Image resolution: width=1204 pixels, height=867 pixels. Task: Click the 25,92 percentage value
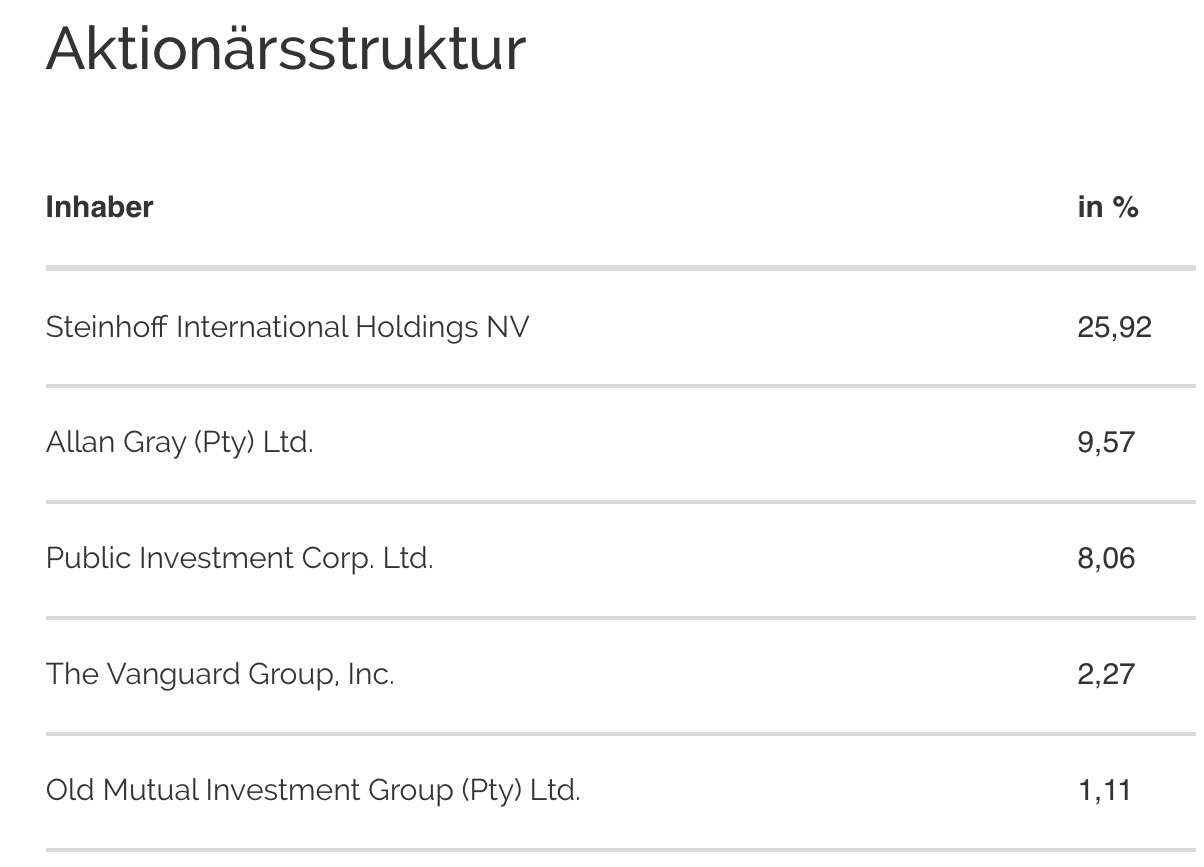pos(1114,327)
